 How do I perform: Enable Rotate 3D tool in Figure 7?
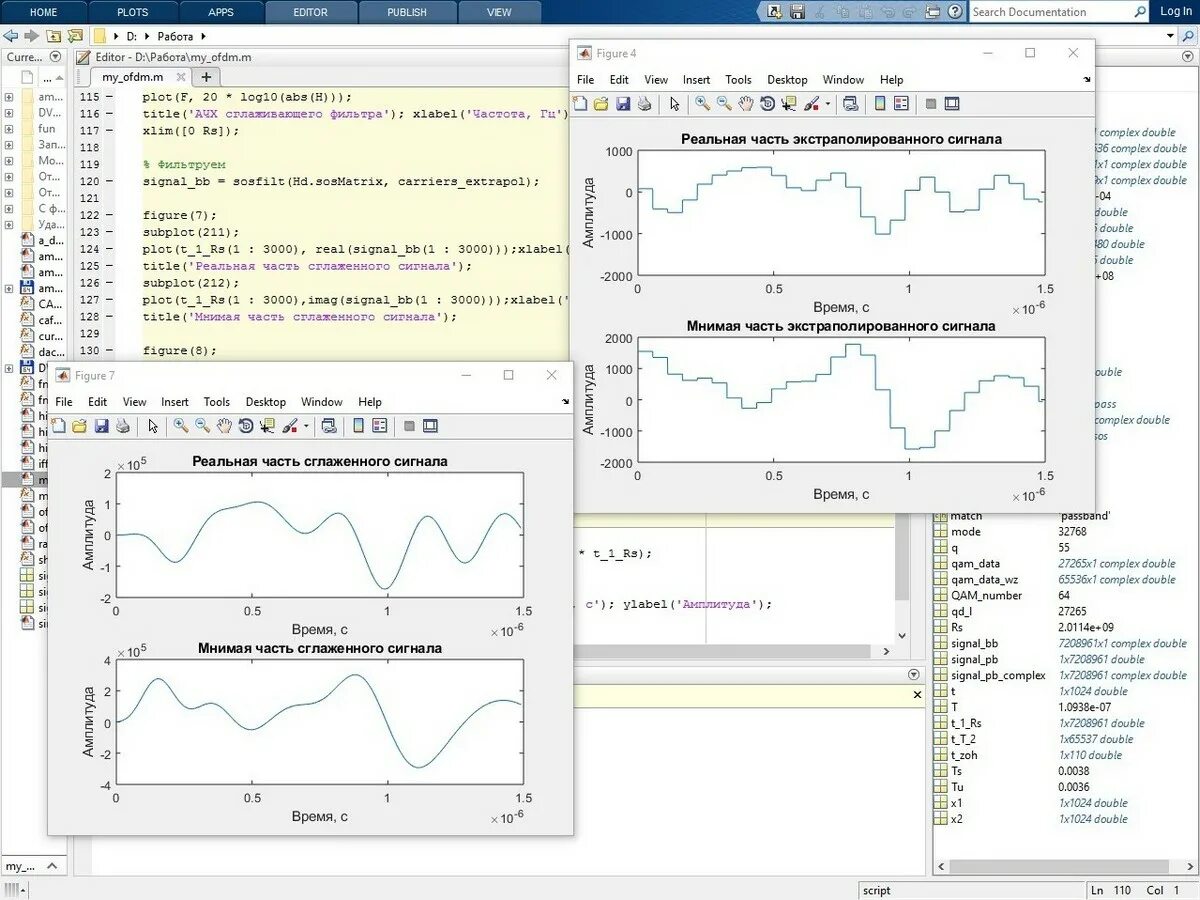[x=245, y=426]
